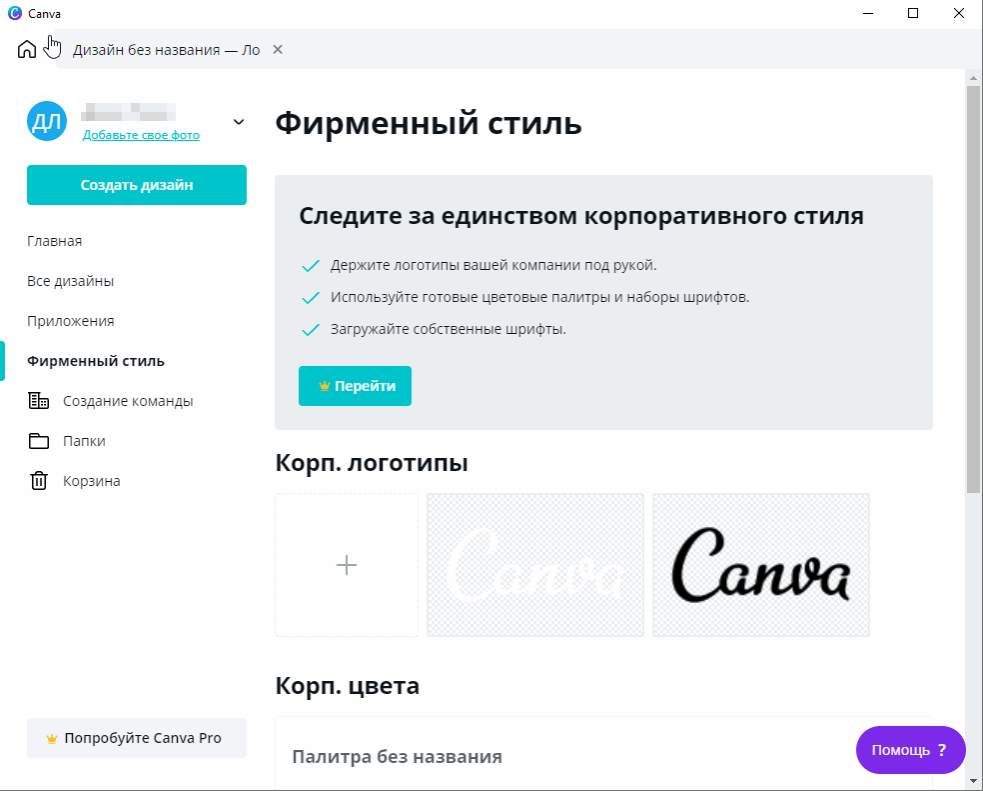Viewport: 983px width, 791px height.
Task: Click 'Палитра без названия' palette name
Action: pyautogui.click(x=397, y=757)
